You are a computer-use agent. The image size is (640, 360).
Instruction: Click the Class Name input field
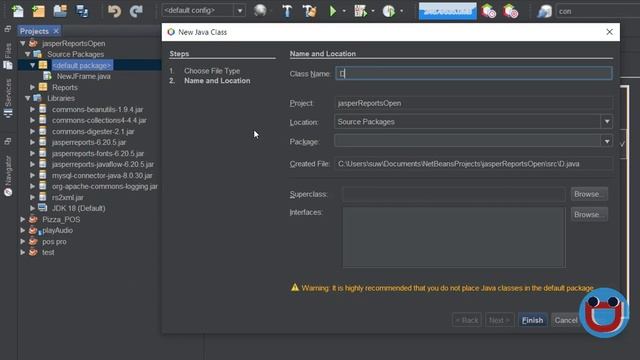pos(474,73)
